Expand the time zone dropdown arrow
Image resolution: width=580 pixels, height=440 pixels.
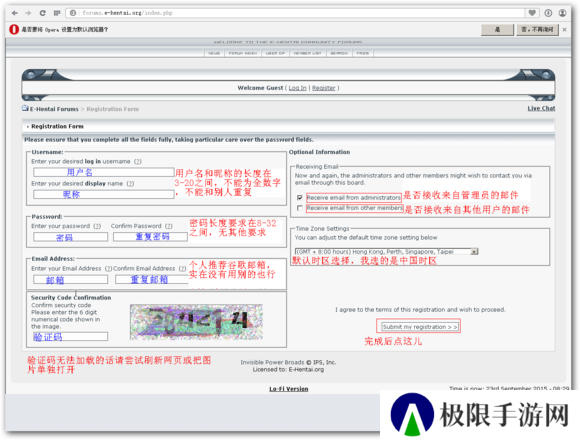(x=474, y=251)
